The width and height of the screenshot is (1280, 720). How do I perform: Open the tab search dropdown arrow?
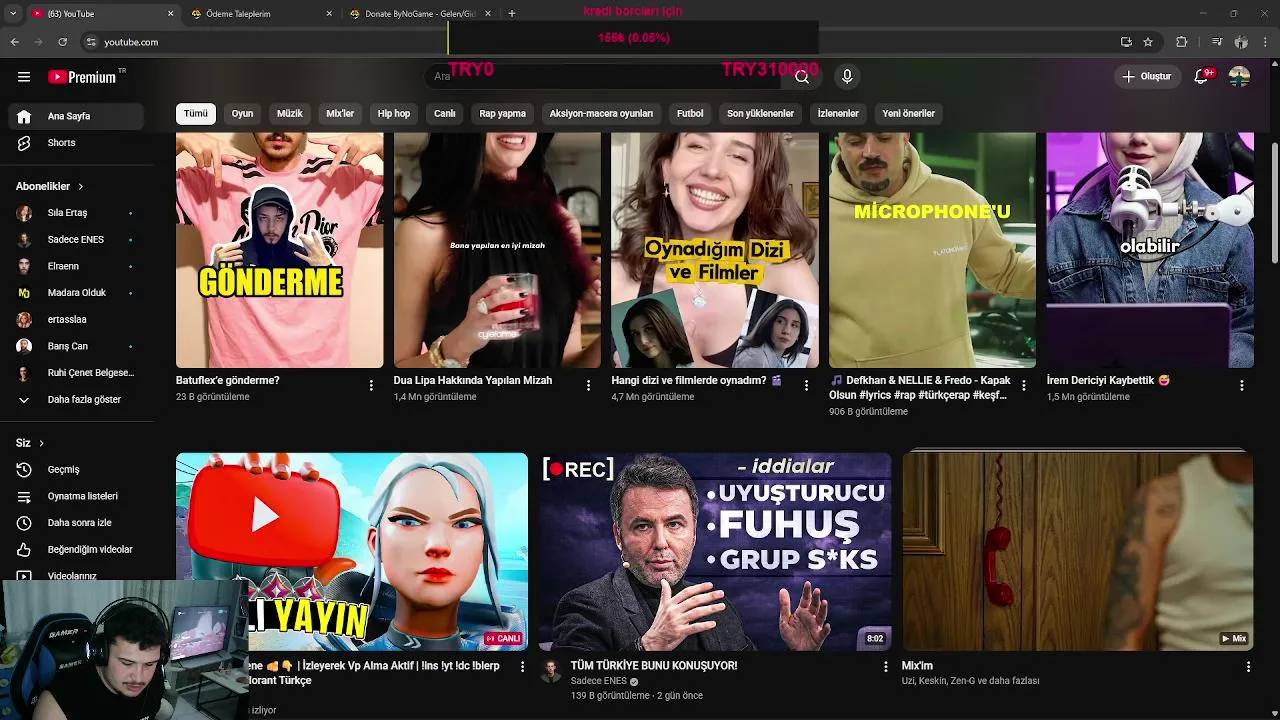click(x=13, y=13)
